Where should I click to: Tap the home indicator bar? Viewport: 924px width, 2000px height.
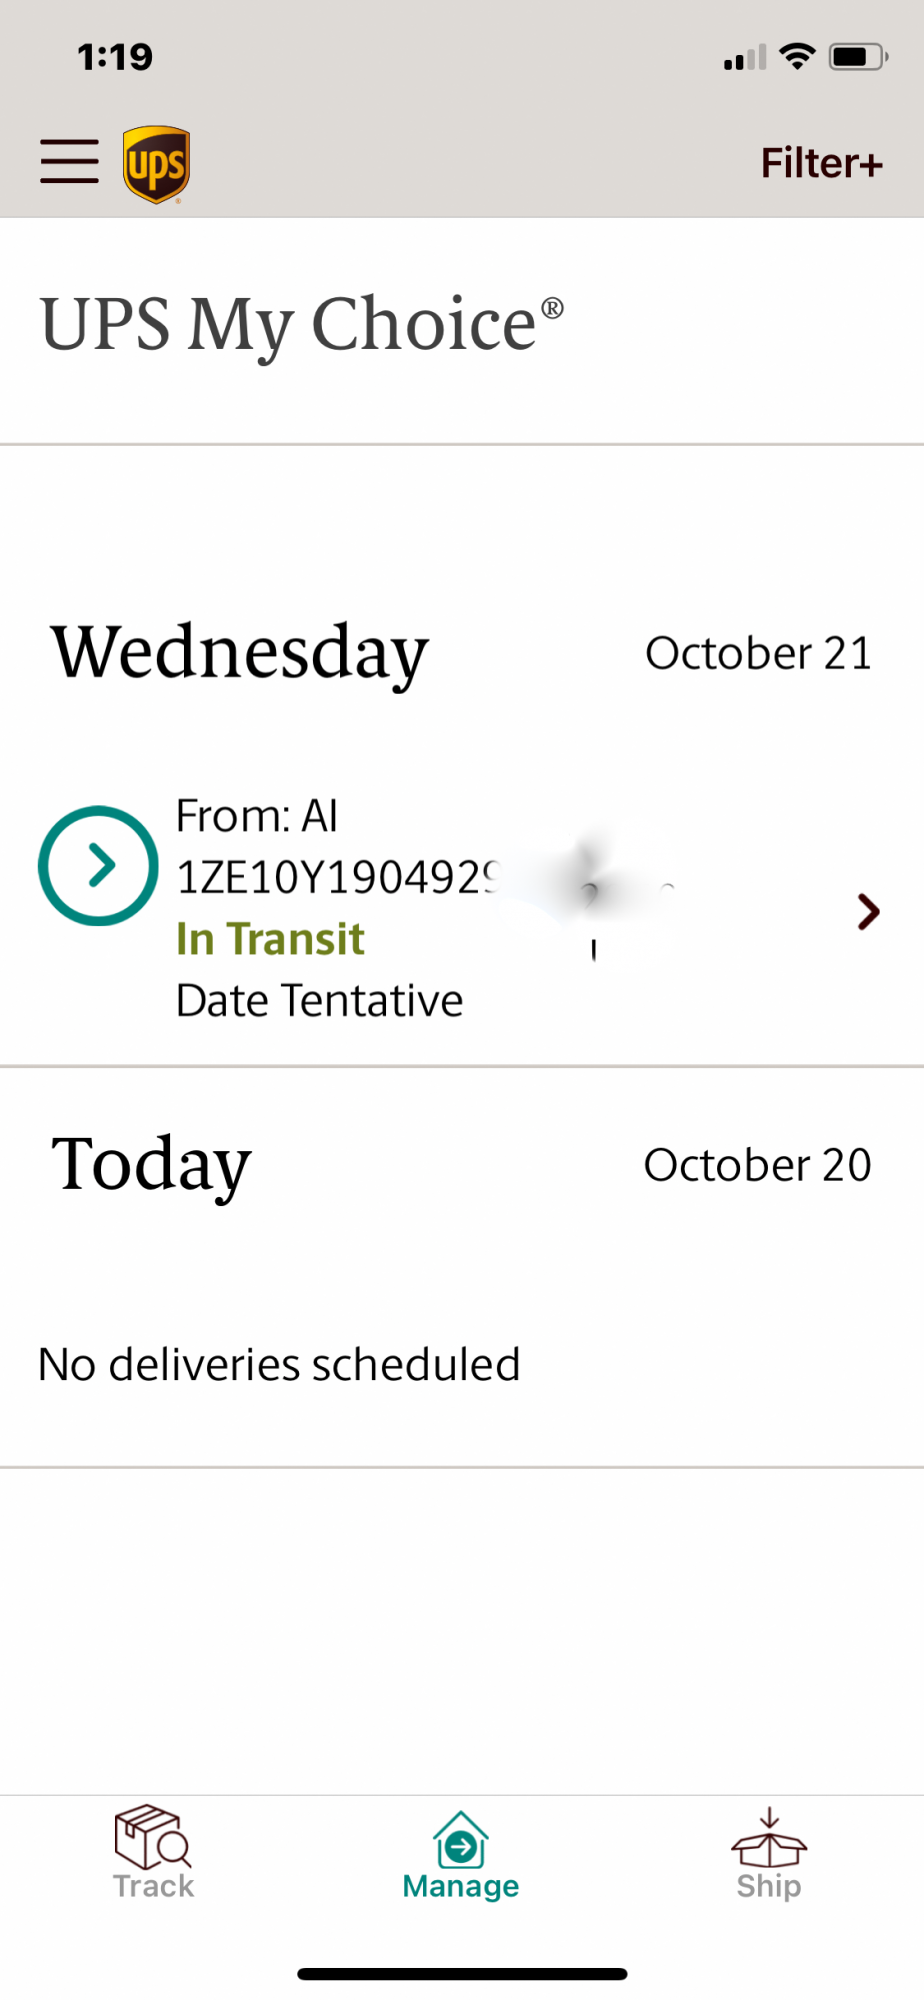click(462, 1974)
